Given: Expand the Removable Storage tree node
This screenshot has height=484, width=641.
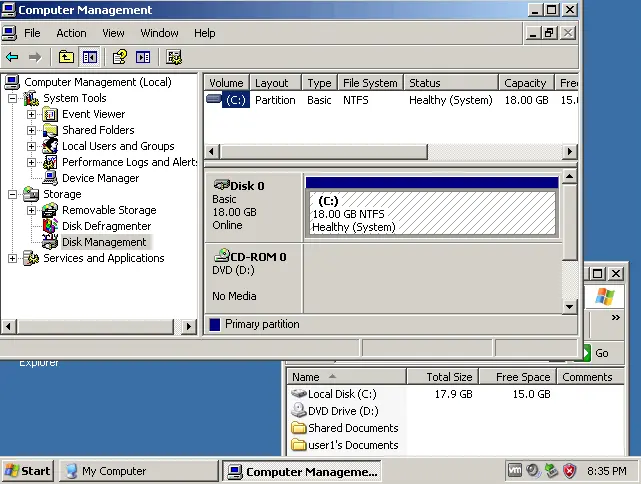Looking at the screenshot, I should [31, 210].
